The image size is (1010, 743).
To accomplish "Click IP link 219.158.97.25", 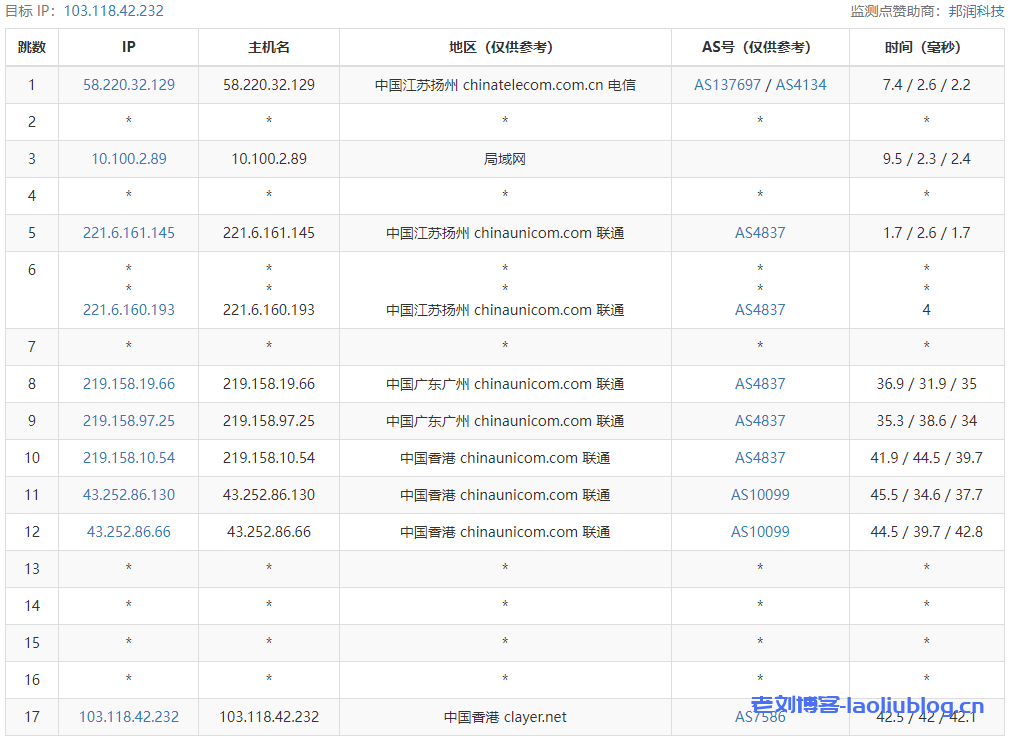I will tap(129, 421).
